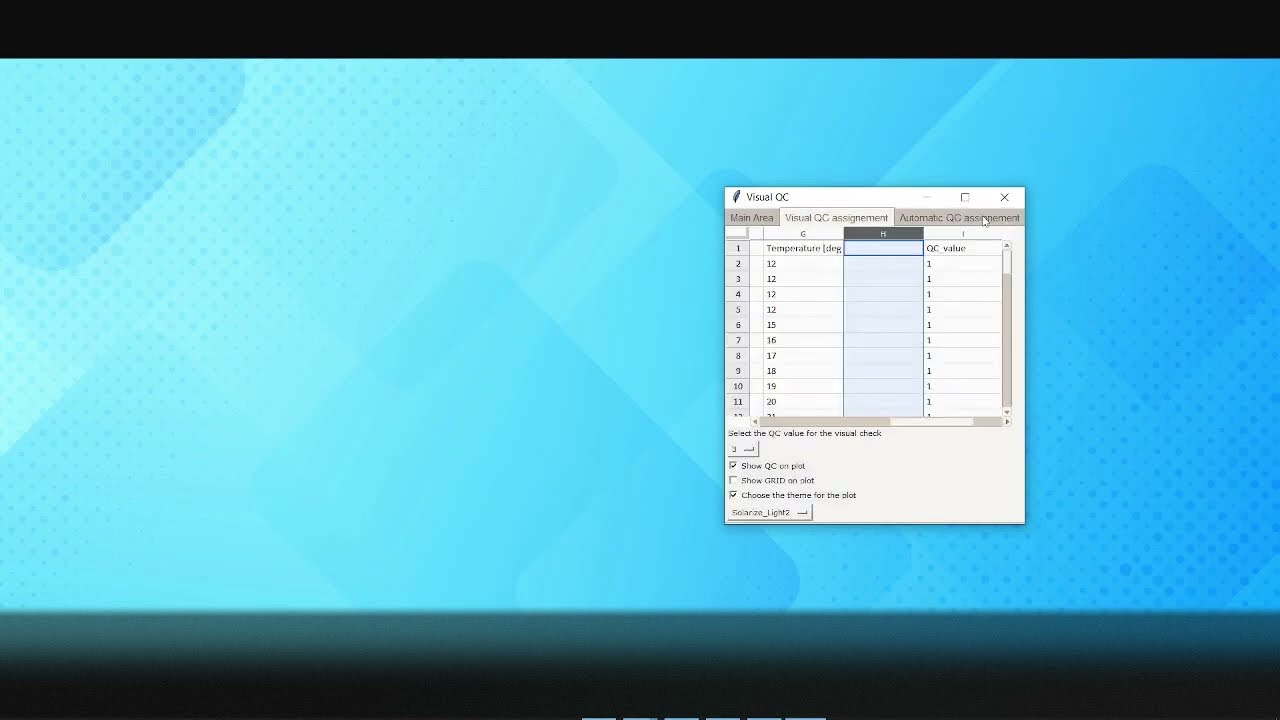
Task: Select row header 10
Action: pos(738,386)
